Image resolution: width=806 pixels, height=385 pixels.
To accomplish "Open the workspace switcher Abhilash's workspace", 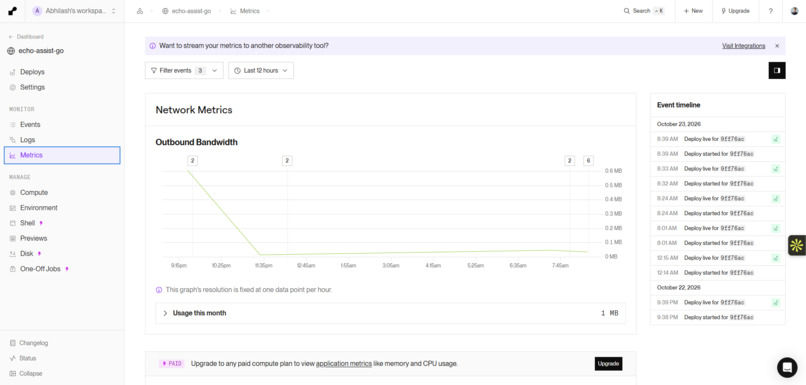I will click(75, 11).
